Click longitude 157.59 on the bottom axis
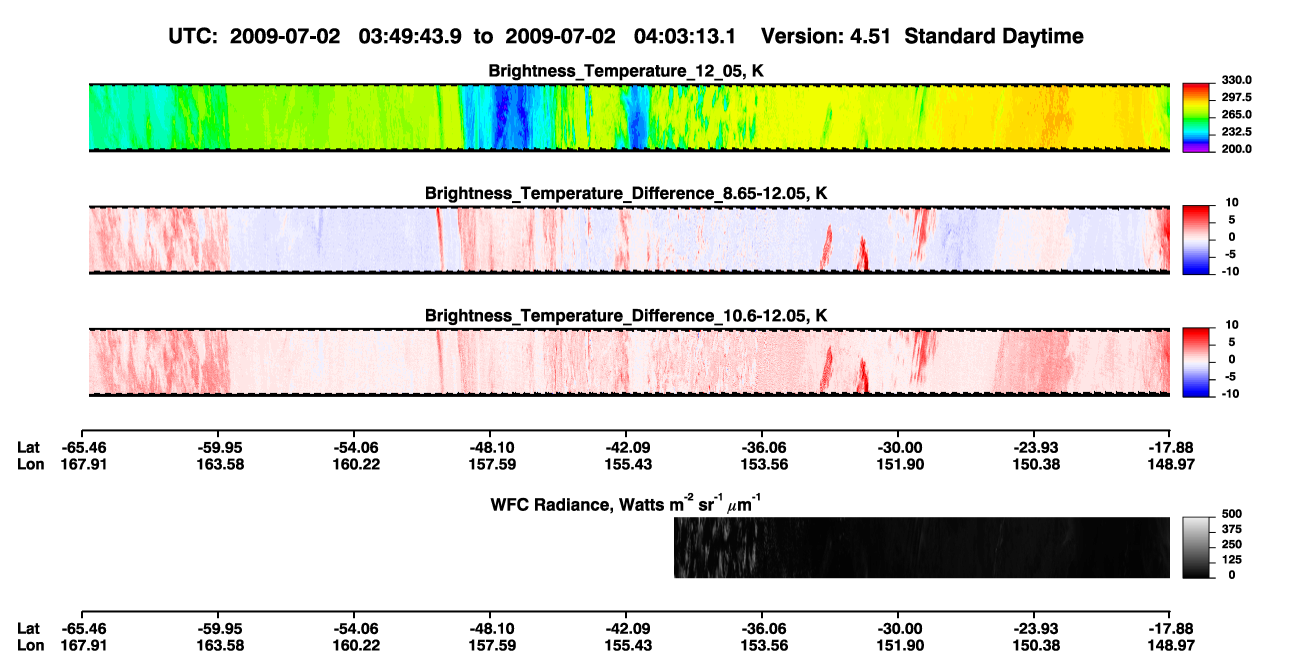Image resolution: width=1300 pixels, height=667 pixels. click(x=490, y=645)
